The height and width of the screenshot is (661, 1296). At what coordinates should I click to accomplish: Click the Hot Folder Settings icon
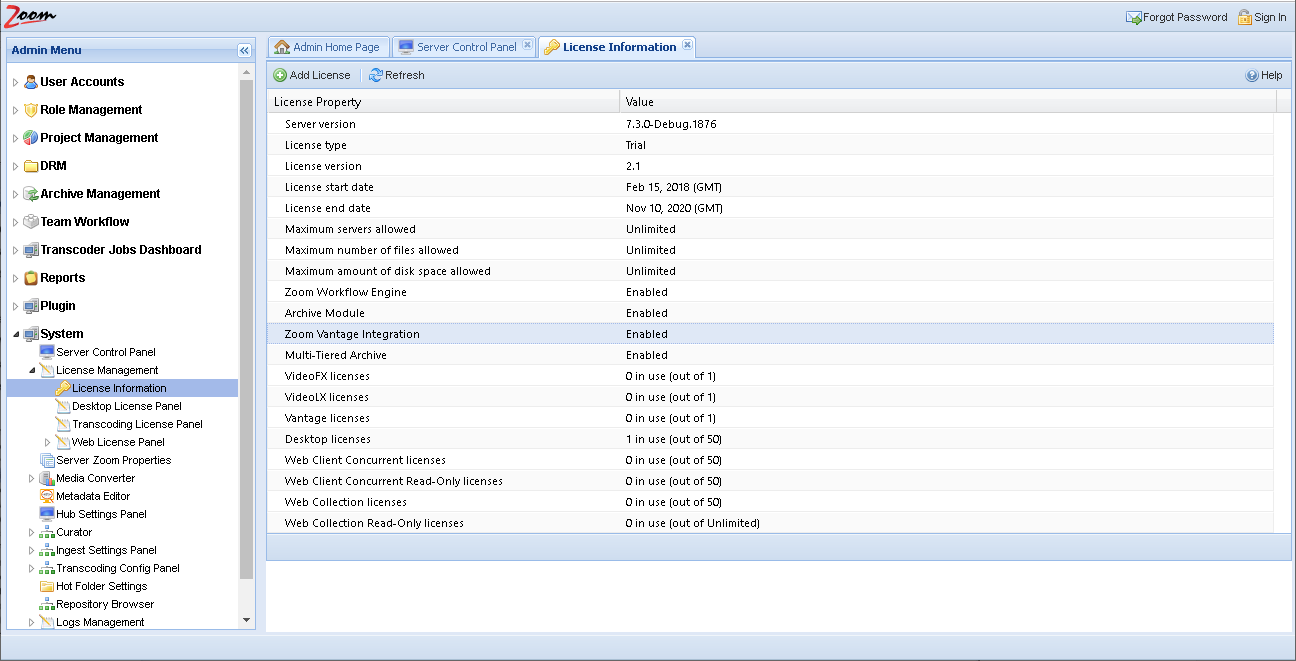(x=47, y=586)
